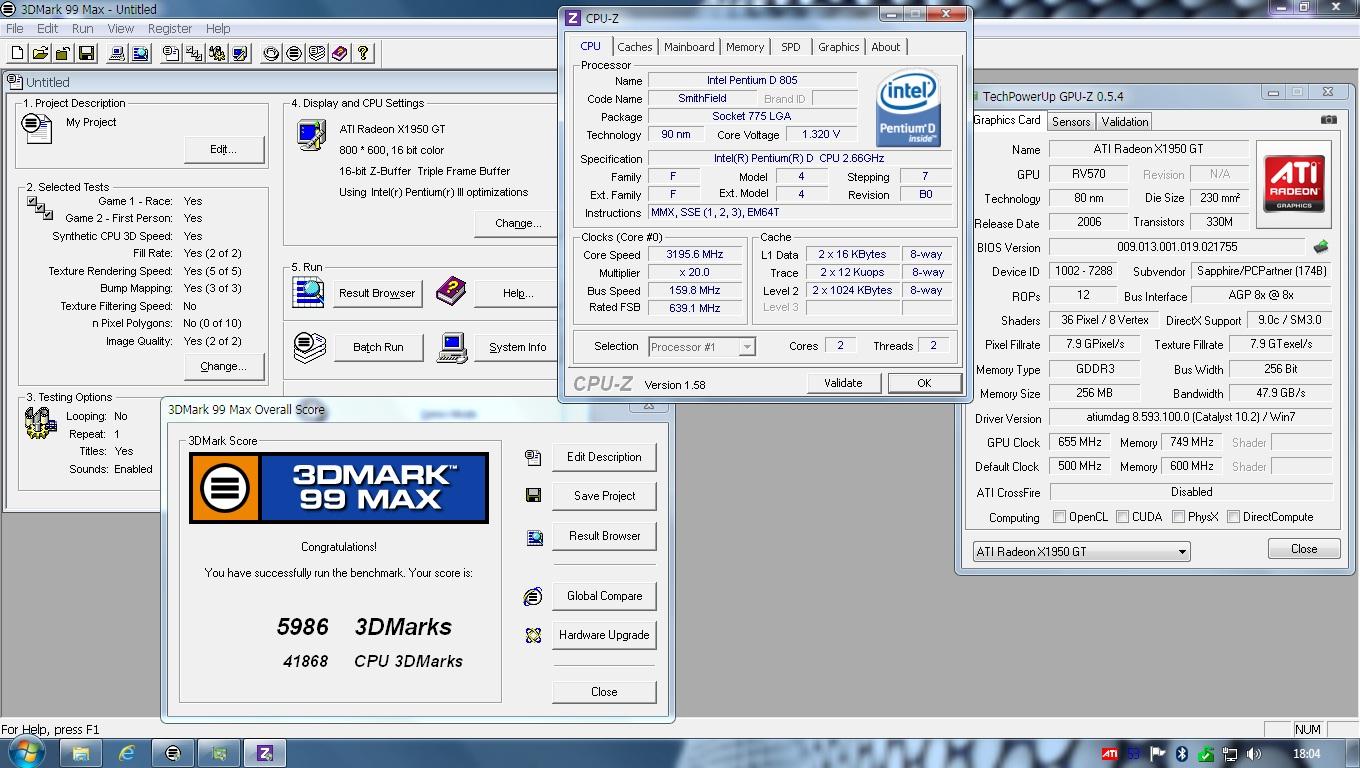
Task: Click the Display settings monitor toolbar icon
Action: pos(241,53)
